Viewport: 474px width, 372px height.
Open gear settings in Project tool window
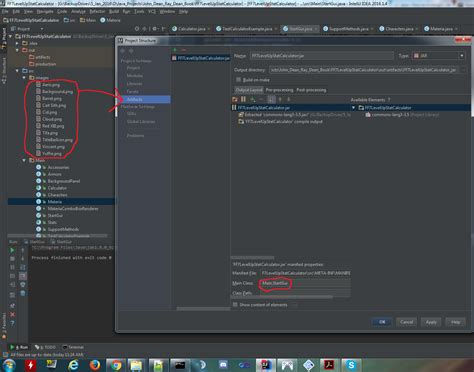pos(155,29)
